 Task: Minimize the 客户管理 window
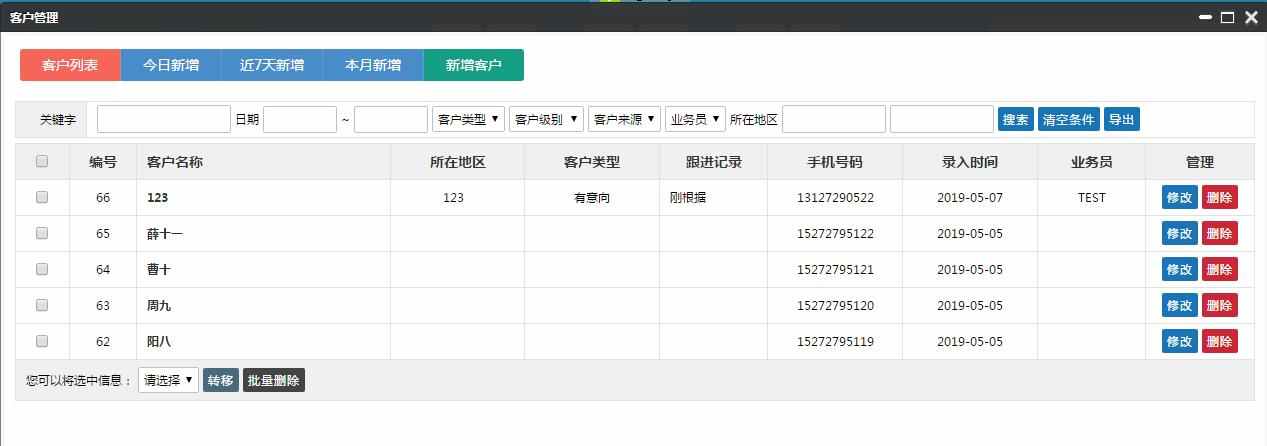(x=1206, y=17)
